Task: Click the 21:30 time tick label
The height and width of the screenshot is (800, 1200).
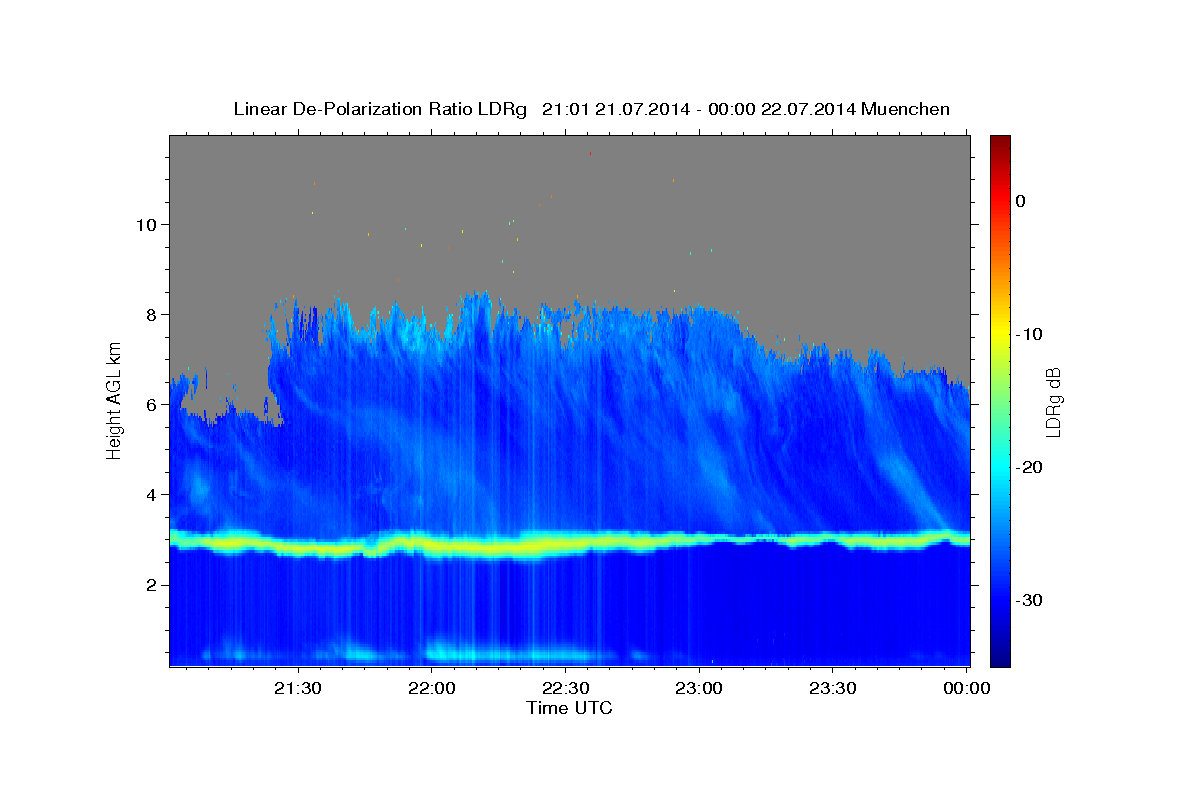Action: [x=298, y=688]
